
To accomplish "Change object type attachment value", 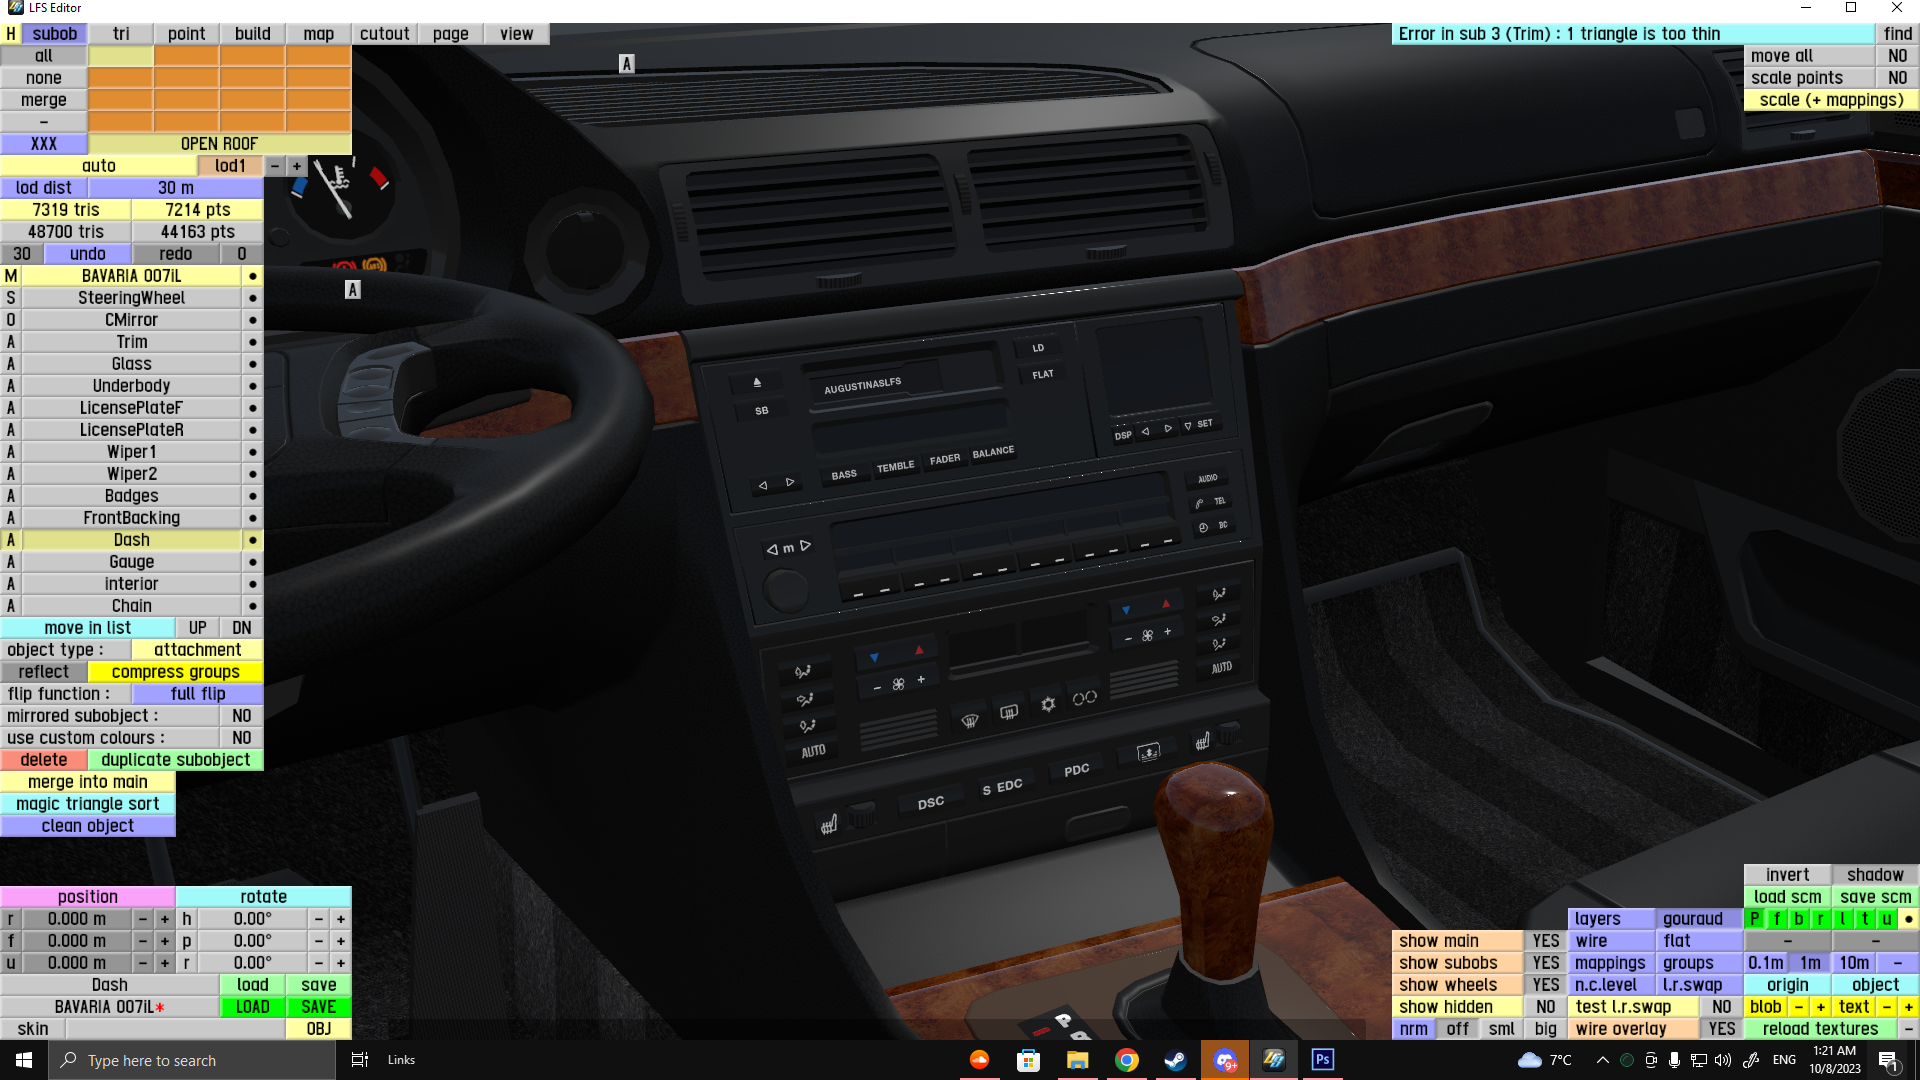I will point(197,650).
